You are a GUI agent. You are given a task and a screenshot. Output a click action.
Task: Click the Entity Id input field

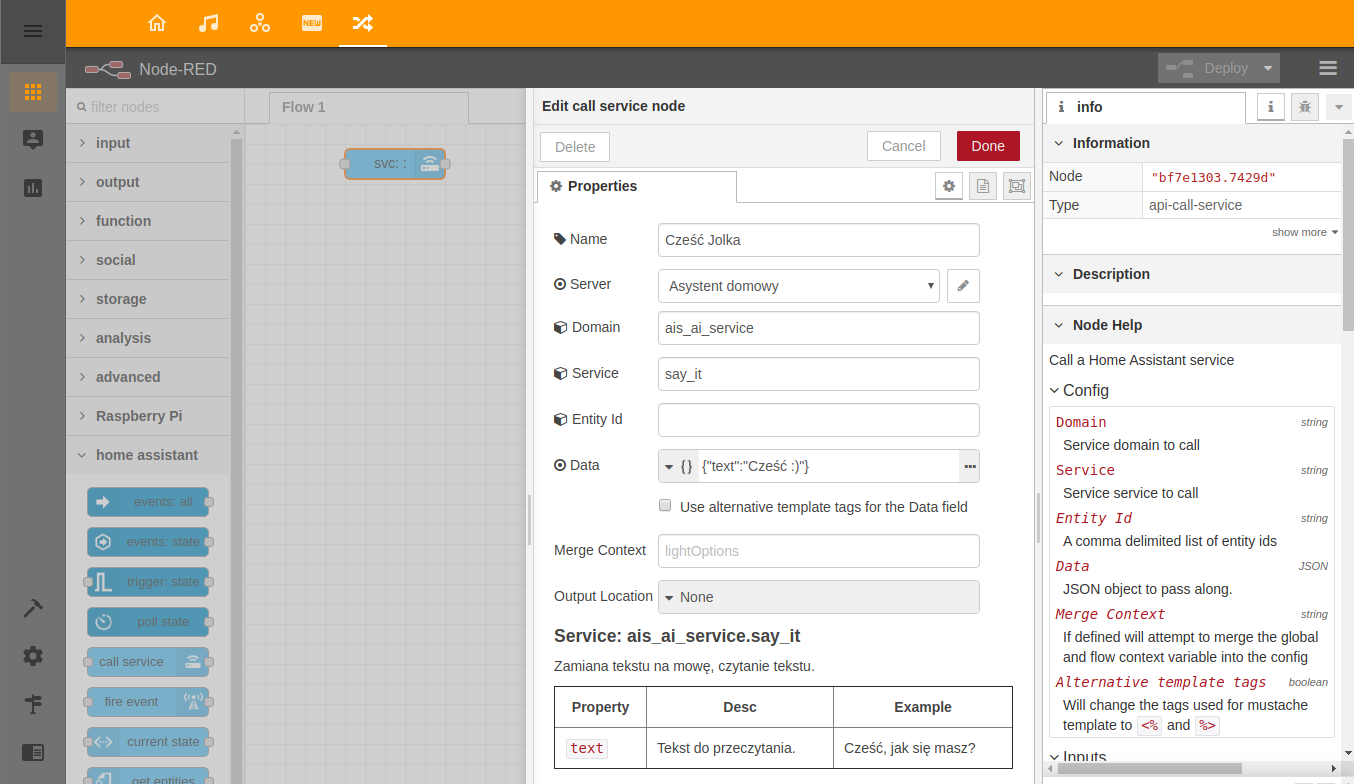818,420
